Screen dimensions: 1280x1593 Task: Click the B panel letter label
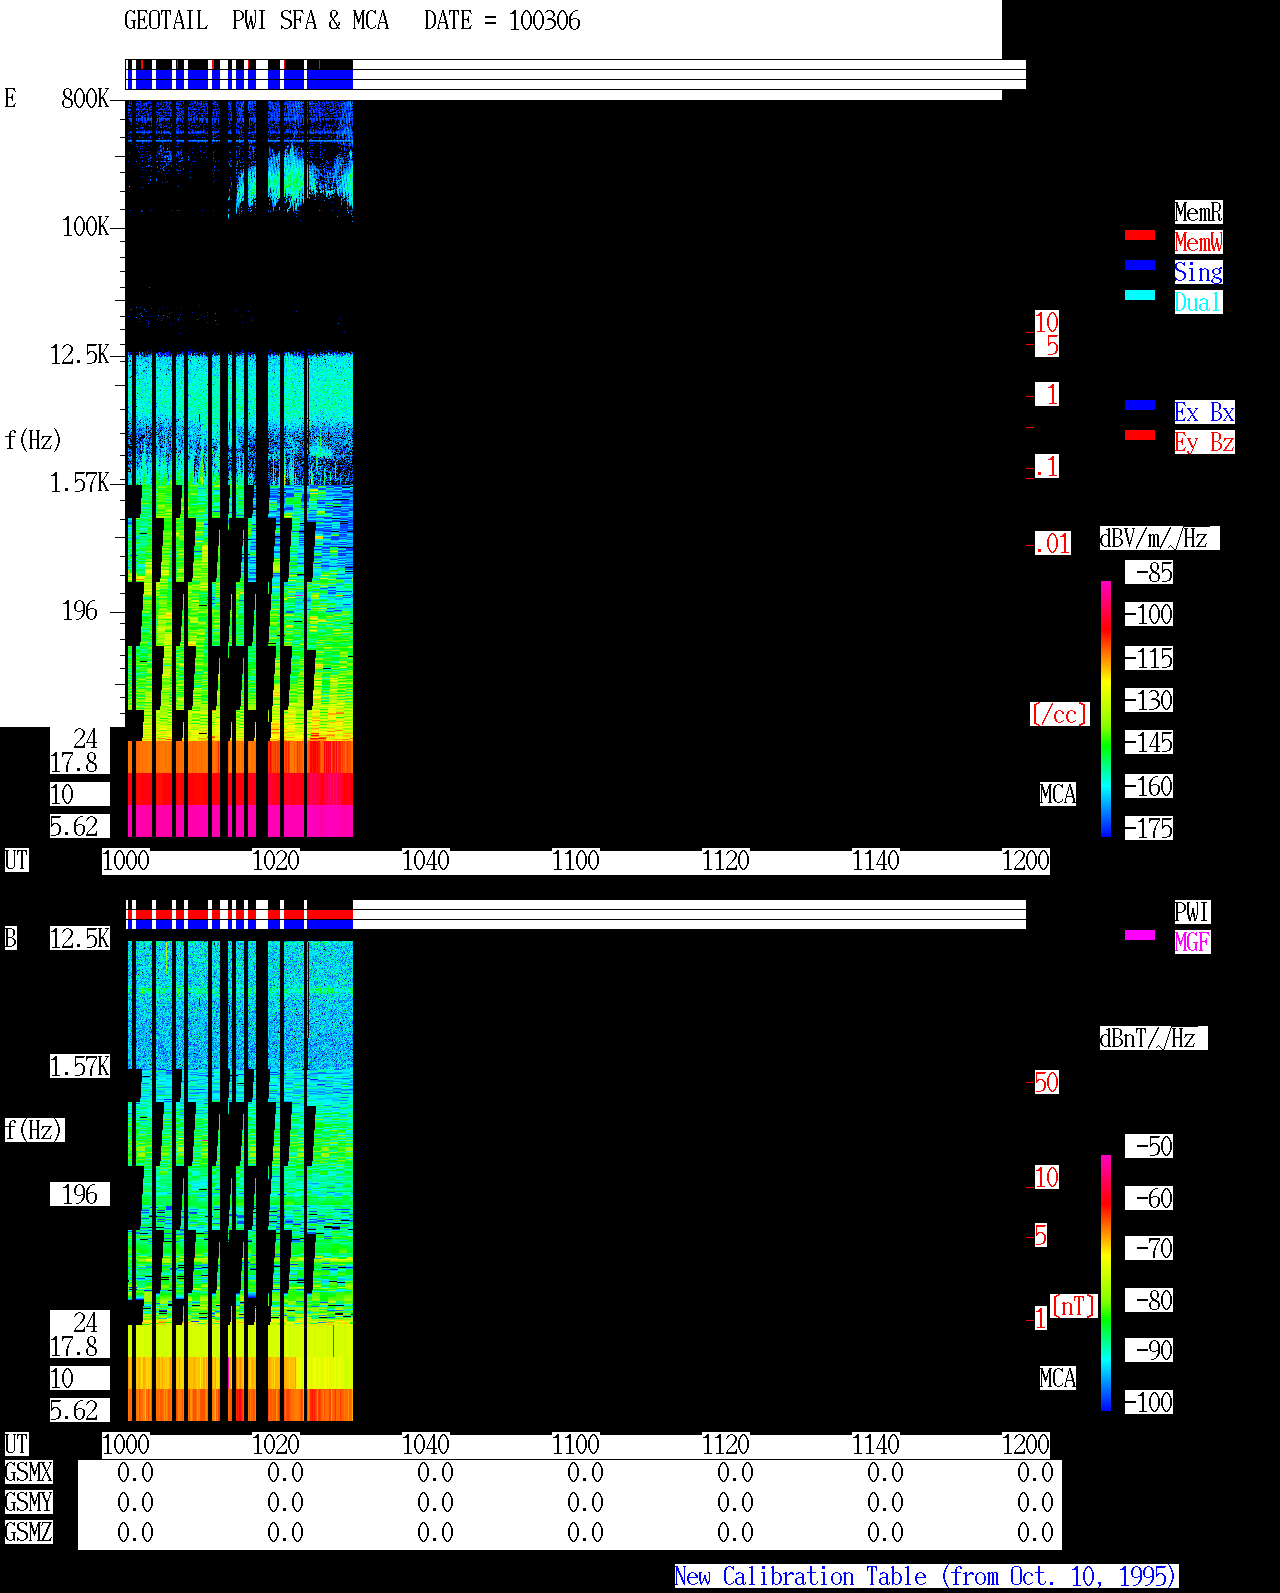pyautogui.click(x=11, y=938)
